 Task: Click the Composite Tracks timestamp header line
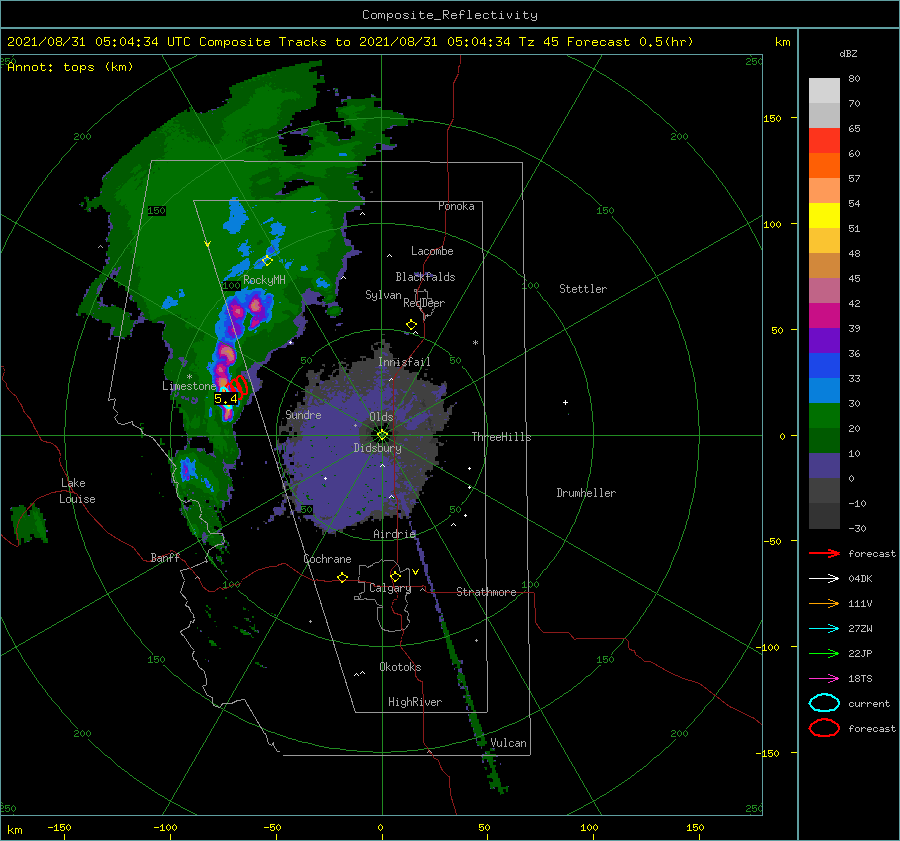pyautogui.click(x=350, y=42)
